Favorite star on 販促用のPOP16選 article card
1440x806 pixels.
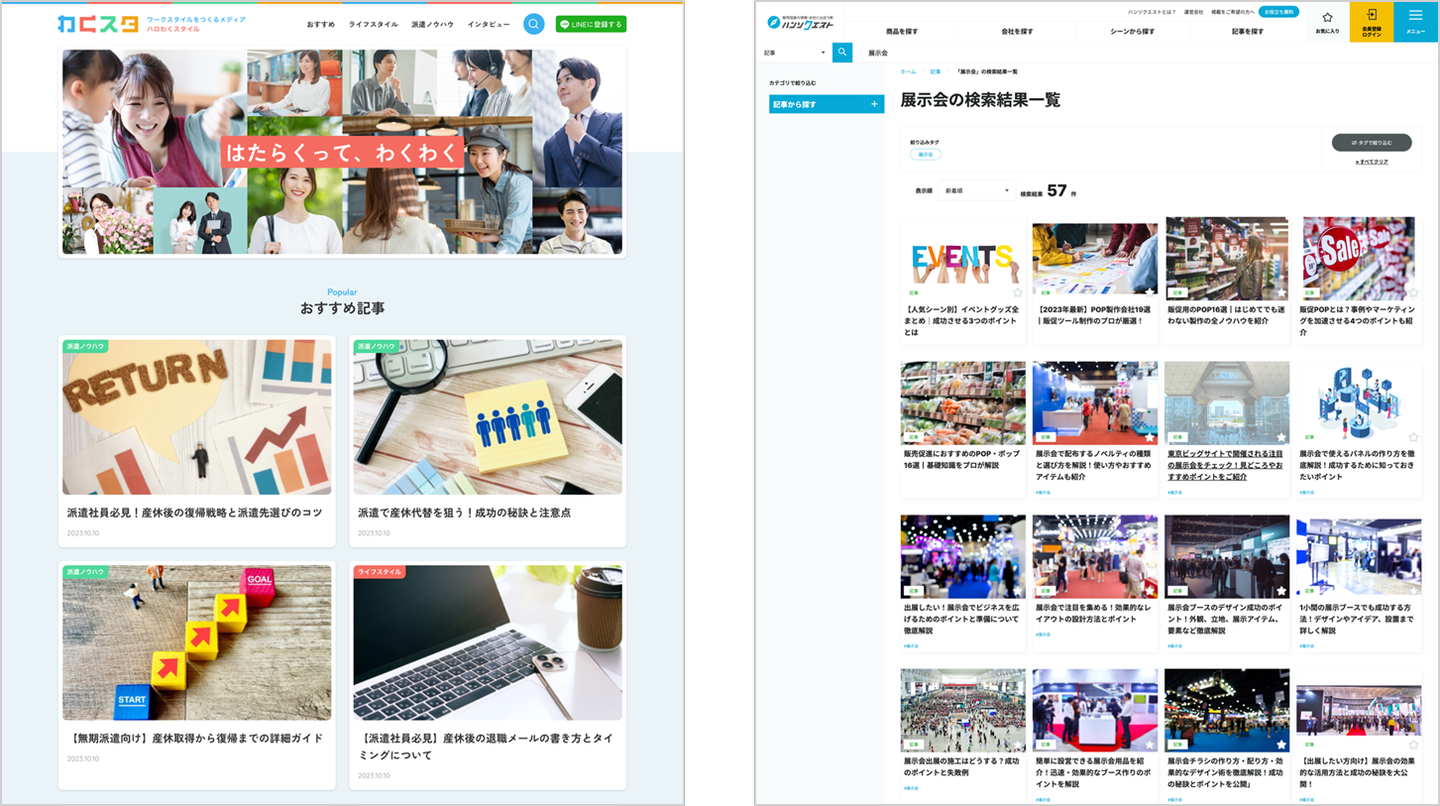click(x=1282, y=293)
